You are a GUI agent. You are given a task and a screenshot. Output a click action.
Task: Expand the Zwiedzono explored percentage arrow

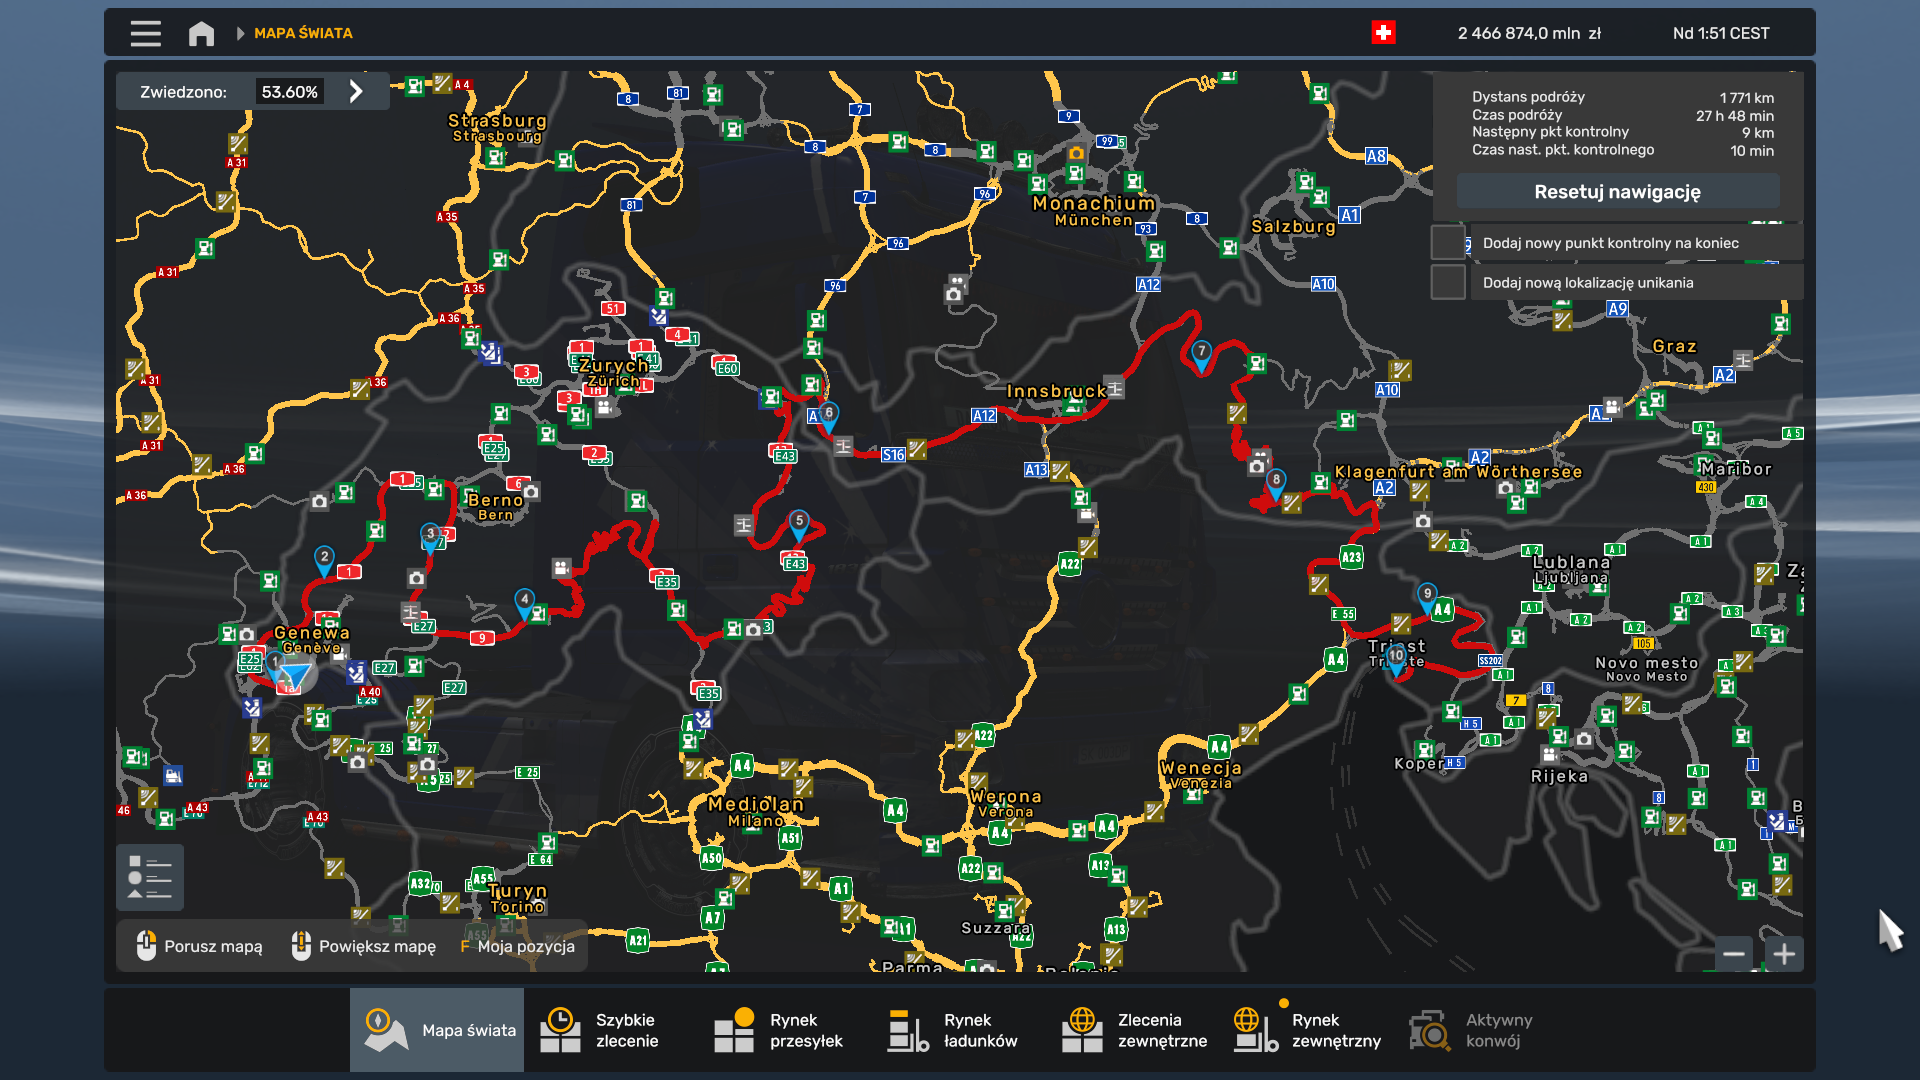[356, 92]
